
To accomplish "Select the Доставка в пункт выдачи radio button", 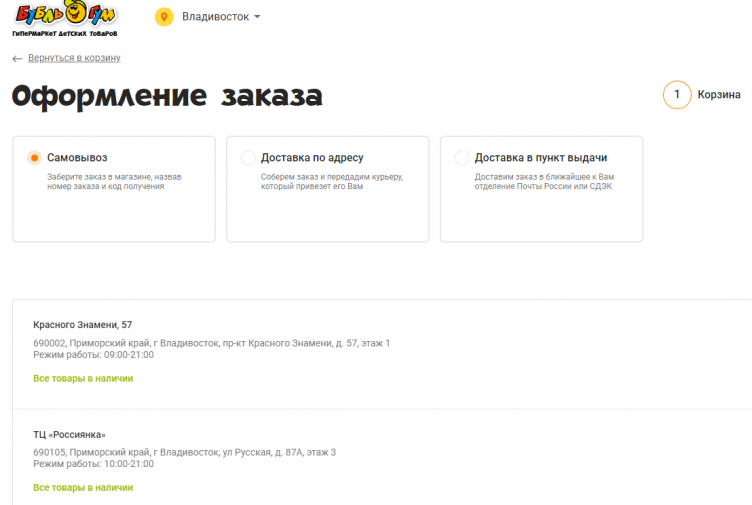I will 462,158.
